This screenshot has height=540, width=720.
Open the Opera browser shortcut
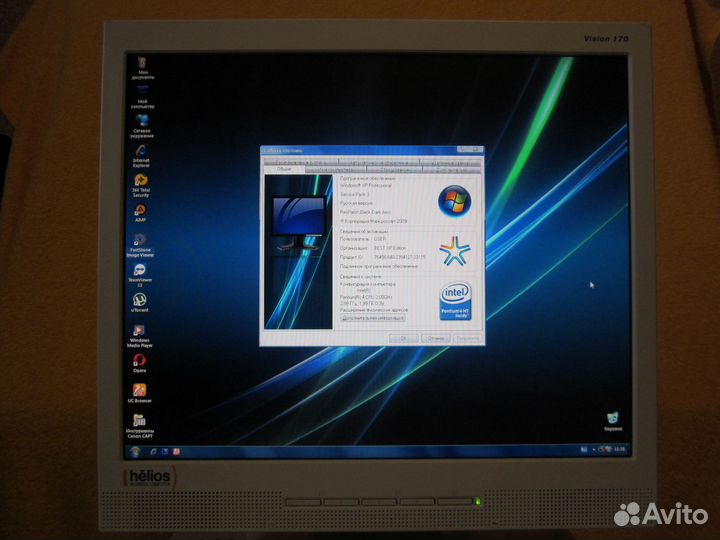[x=140, y=363]
